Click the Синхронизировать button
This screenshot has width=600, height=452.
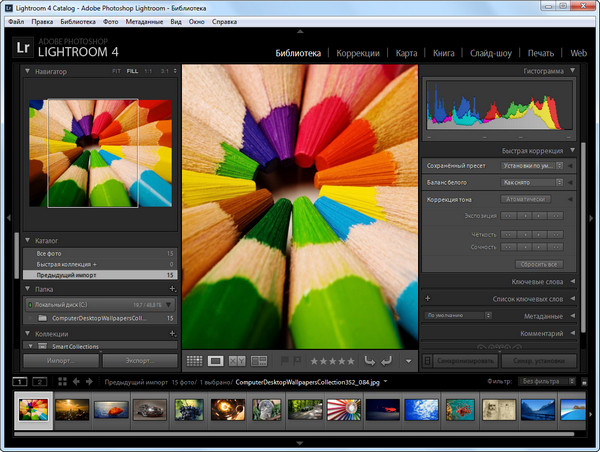(466, 361)
